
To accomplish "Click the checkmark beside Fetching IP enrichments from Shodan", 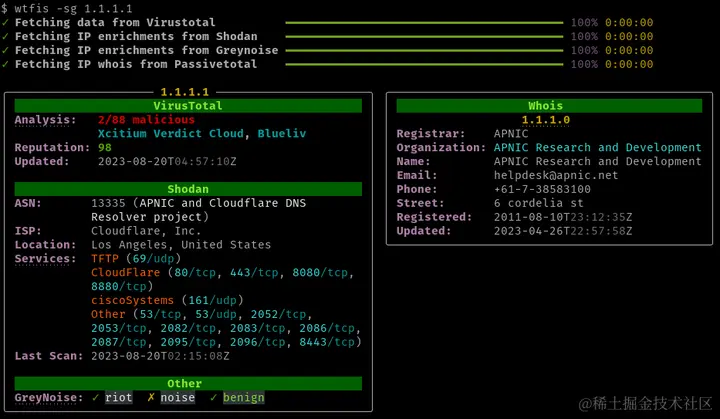I will pos(5,36).
